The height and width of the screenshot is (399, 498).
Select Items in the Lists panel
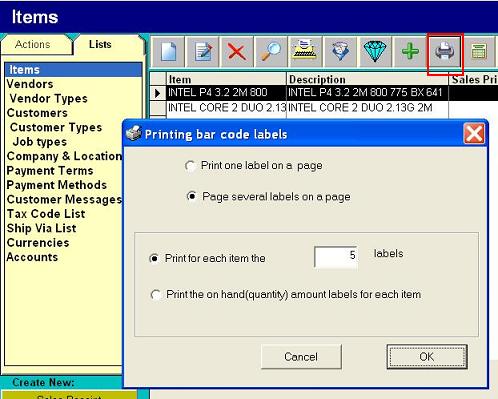point(73,70)
